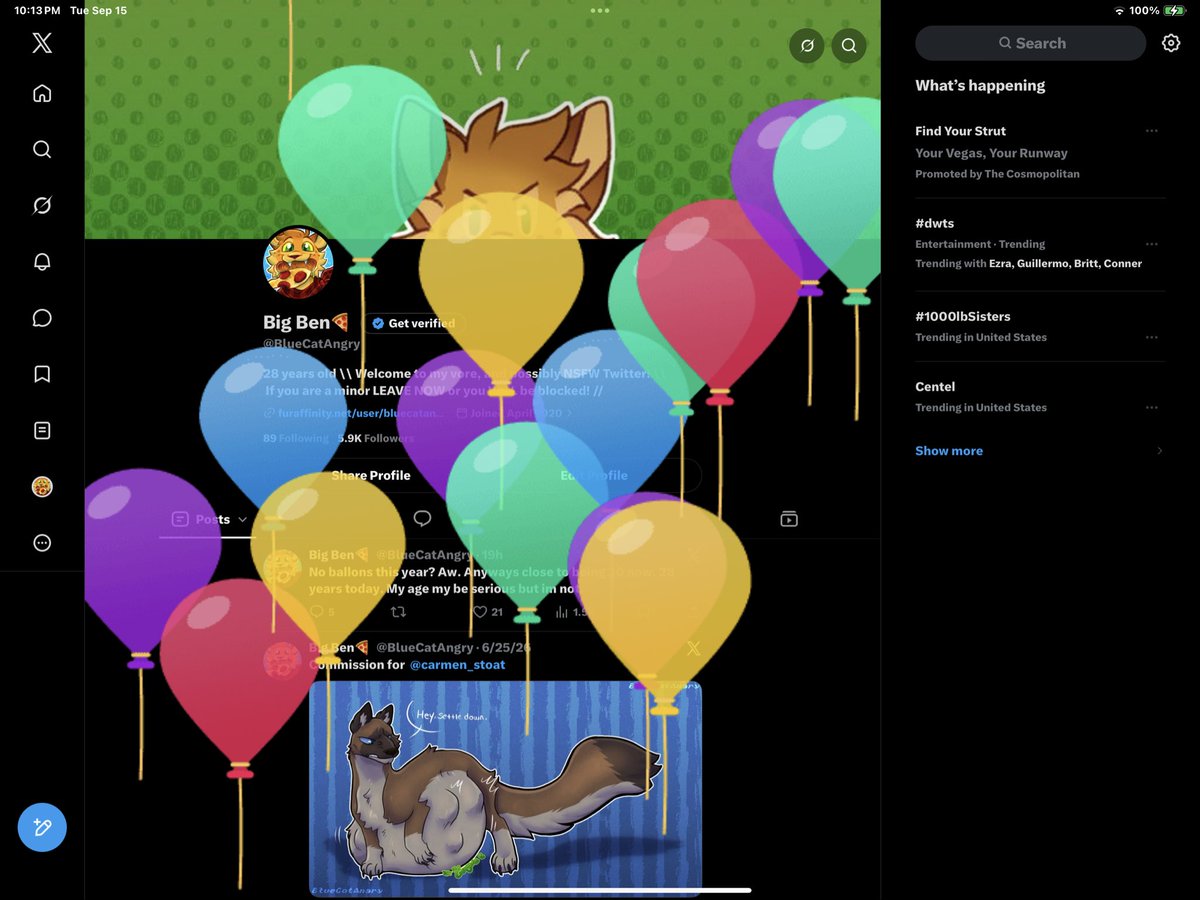Open Notifications bell icon
The image size is (1200, 900).
[42, 261]
